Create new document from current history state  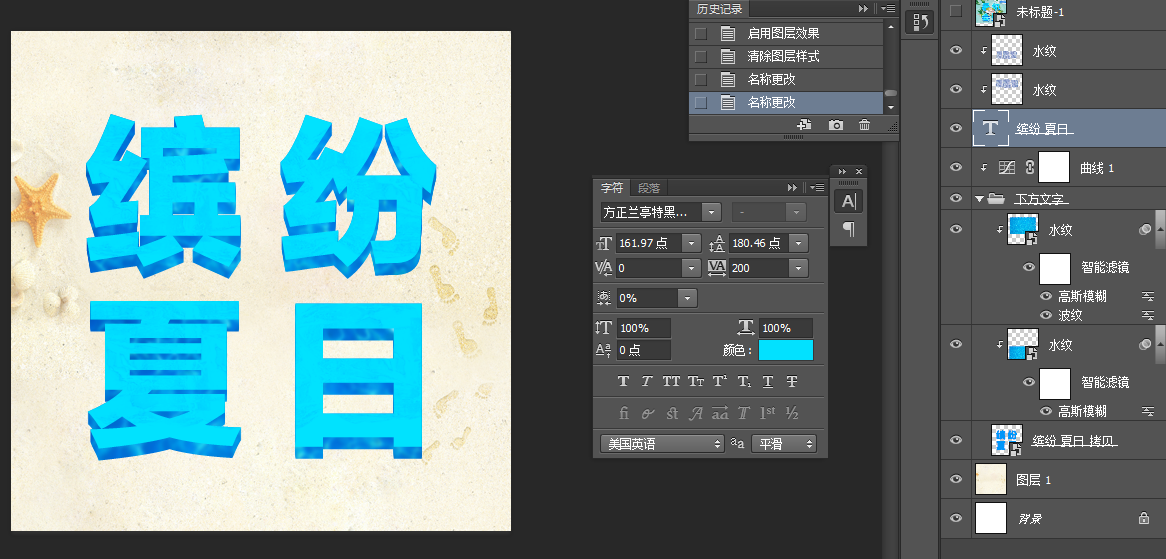point(804,125)
